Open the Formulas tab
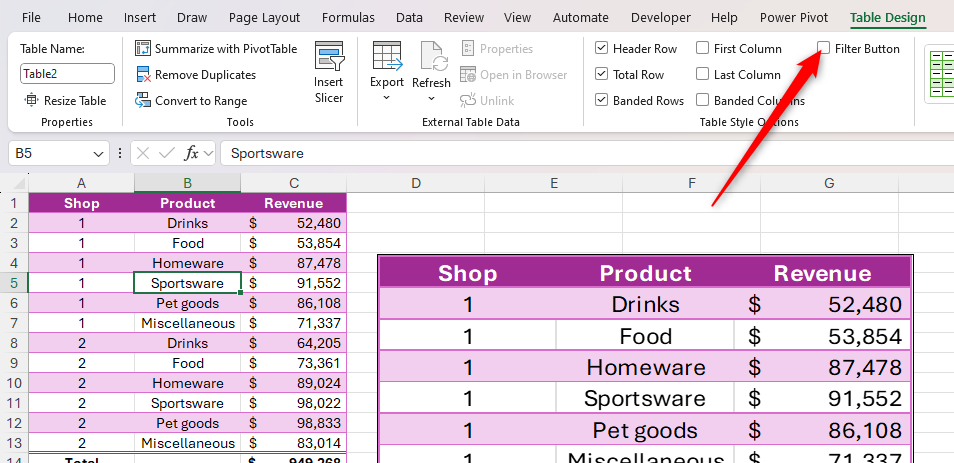954x463 pixels. pyautogui.click(x=348, y=18)
